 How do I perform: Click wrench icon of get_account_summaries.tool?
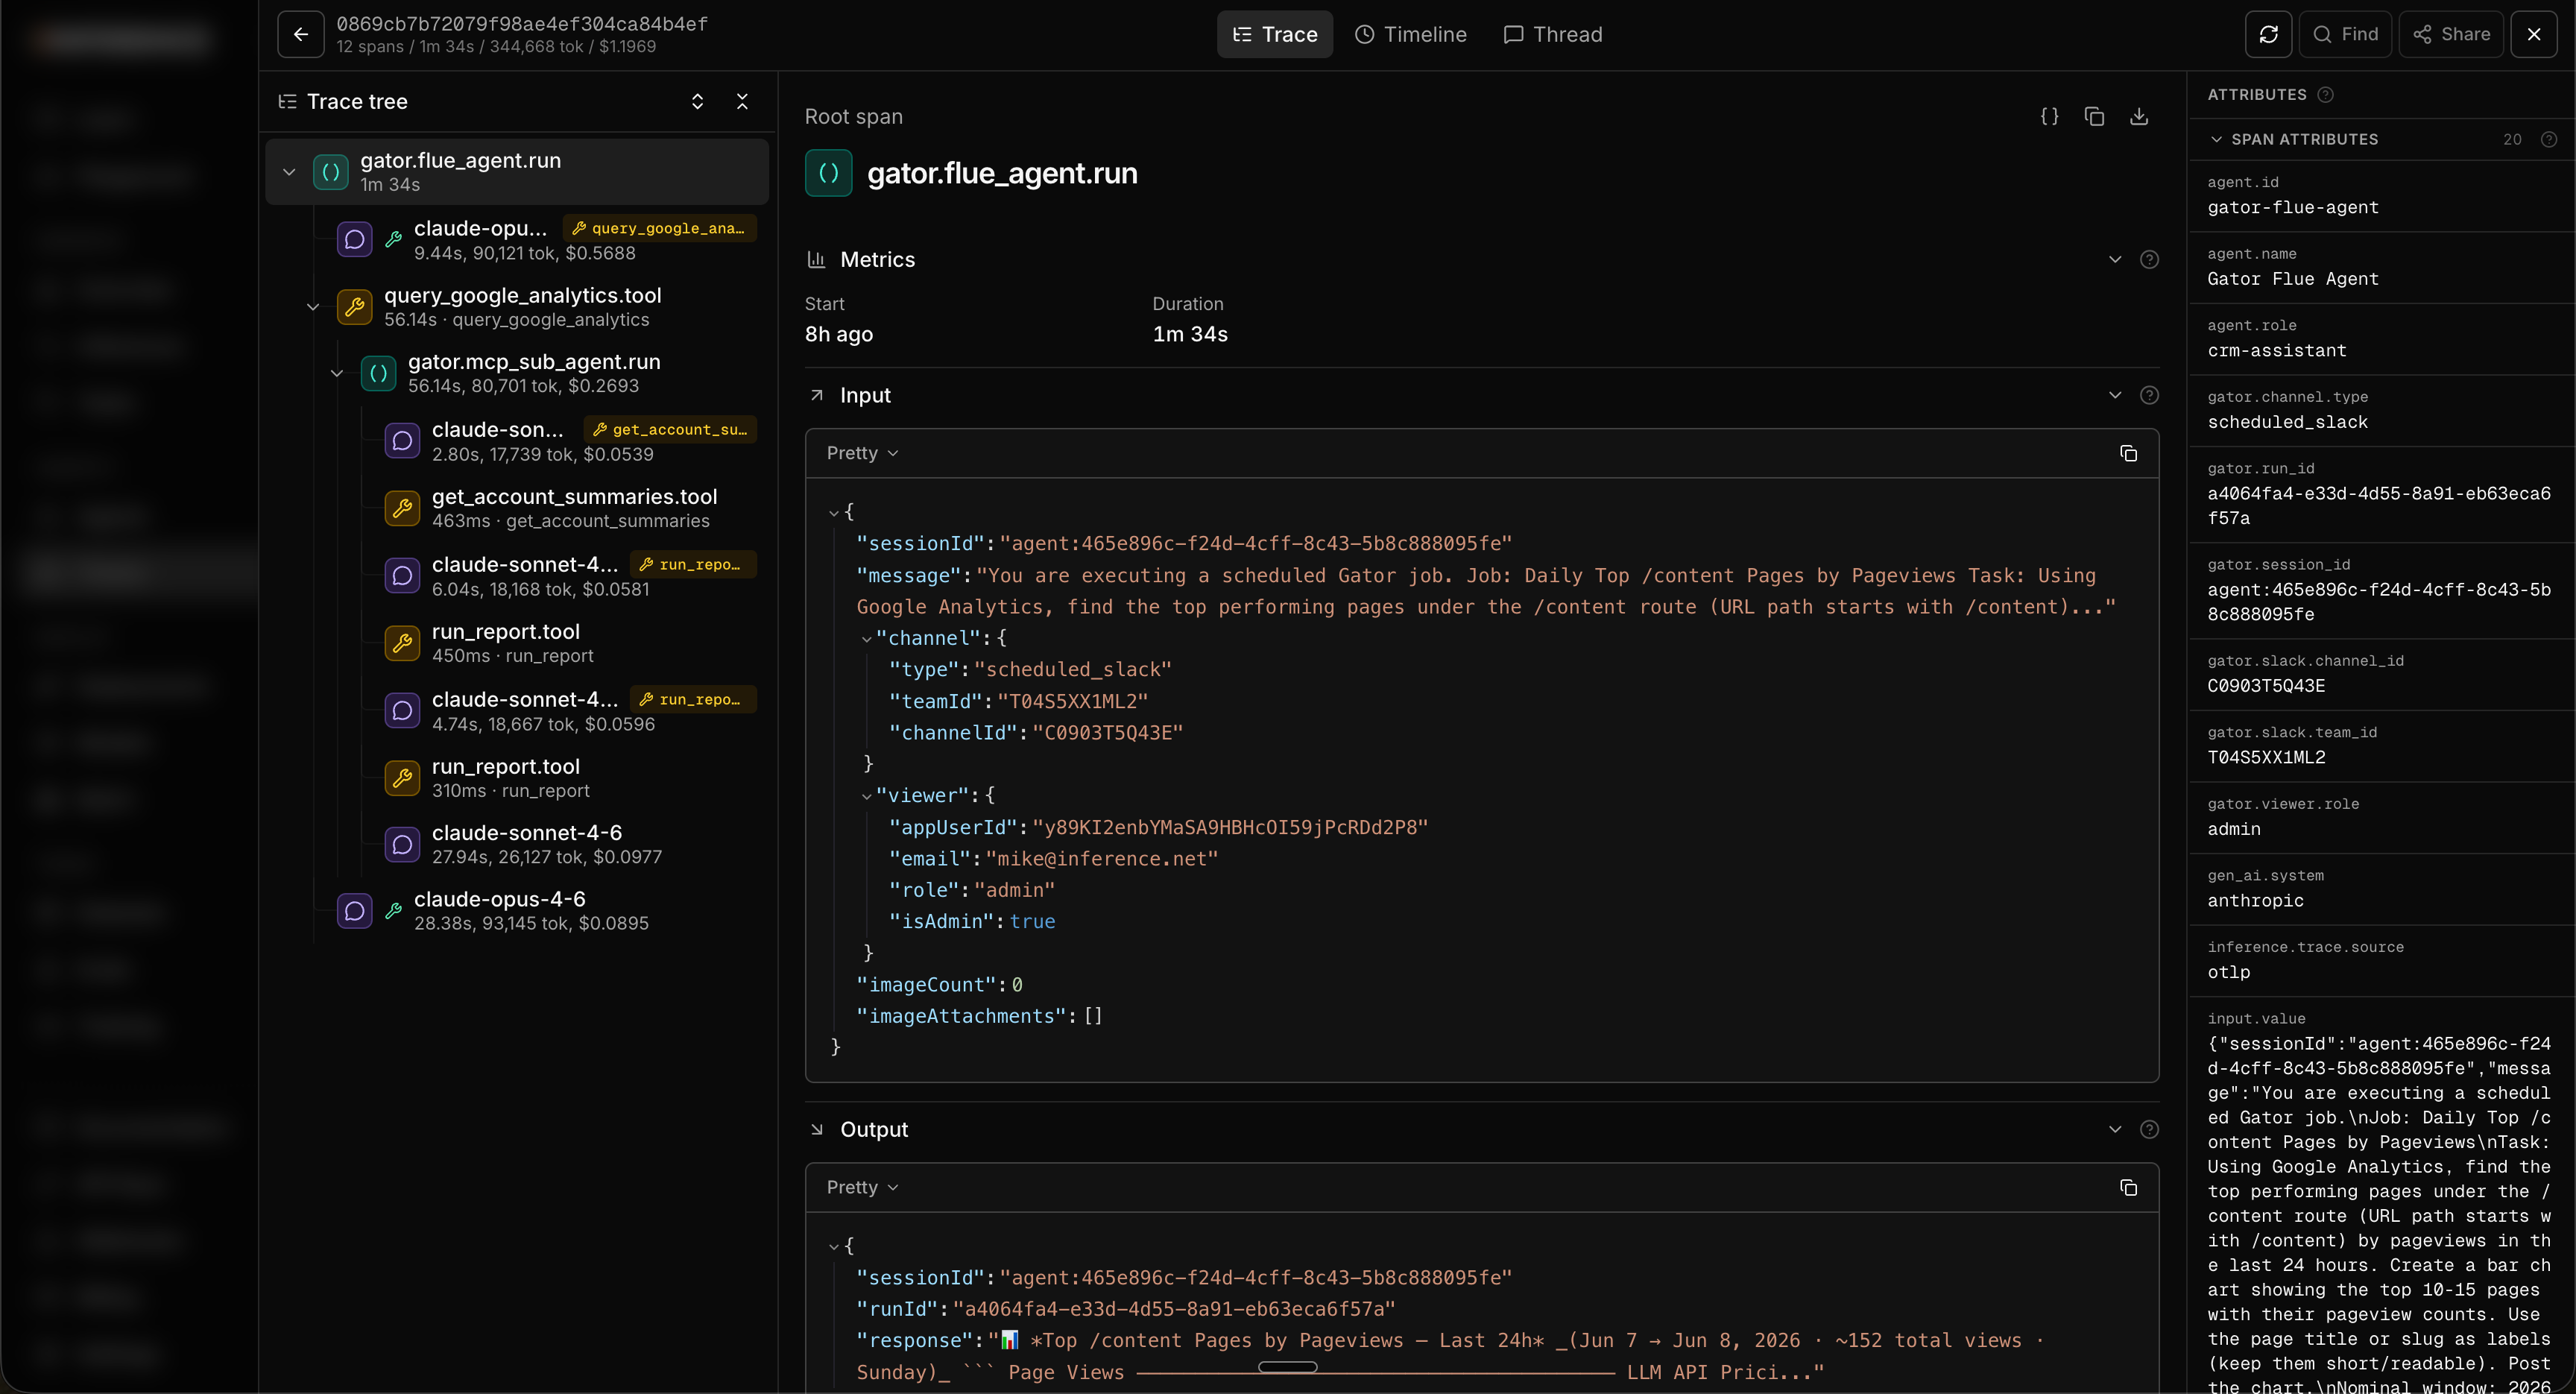coord(402,508)
